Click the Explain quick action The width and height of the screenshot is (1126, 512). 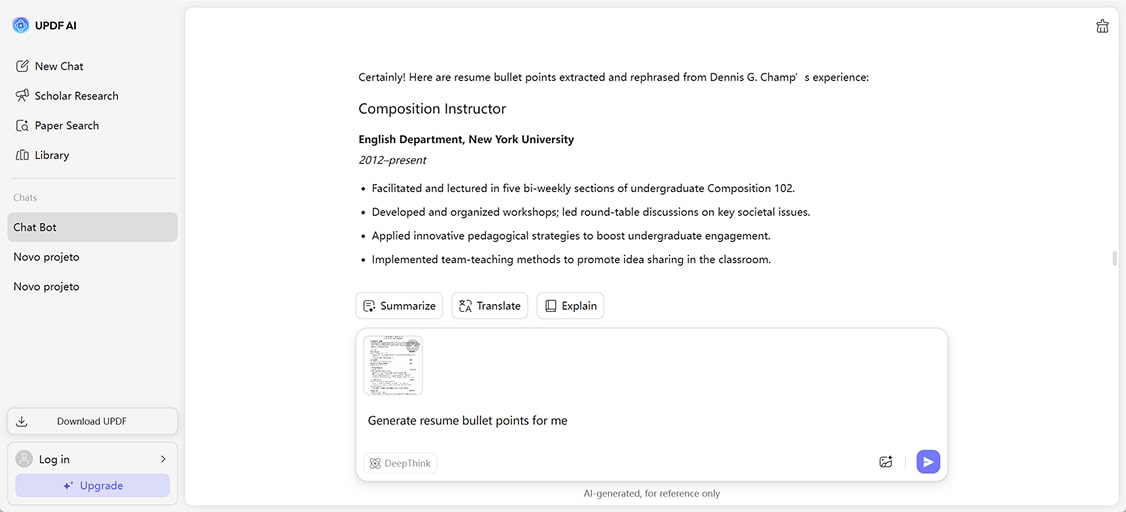[570, 306]
